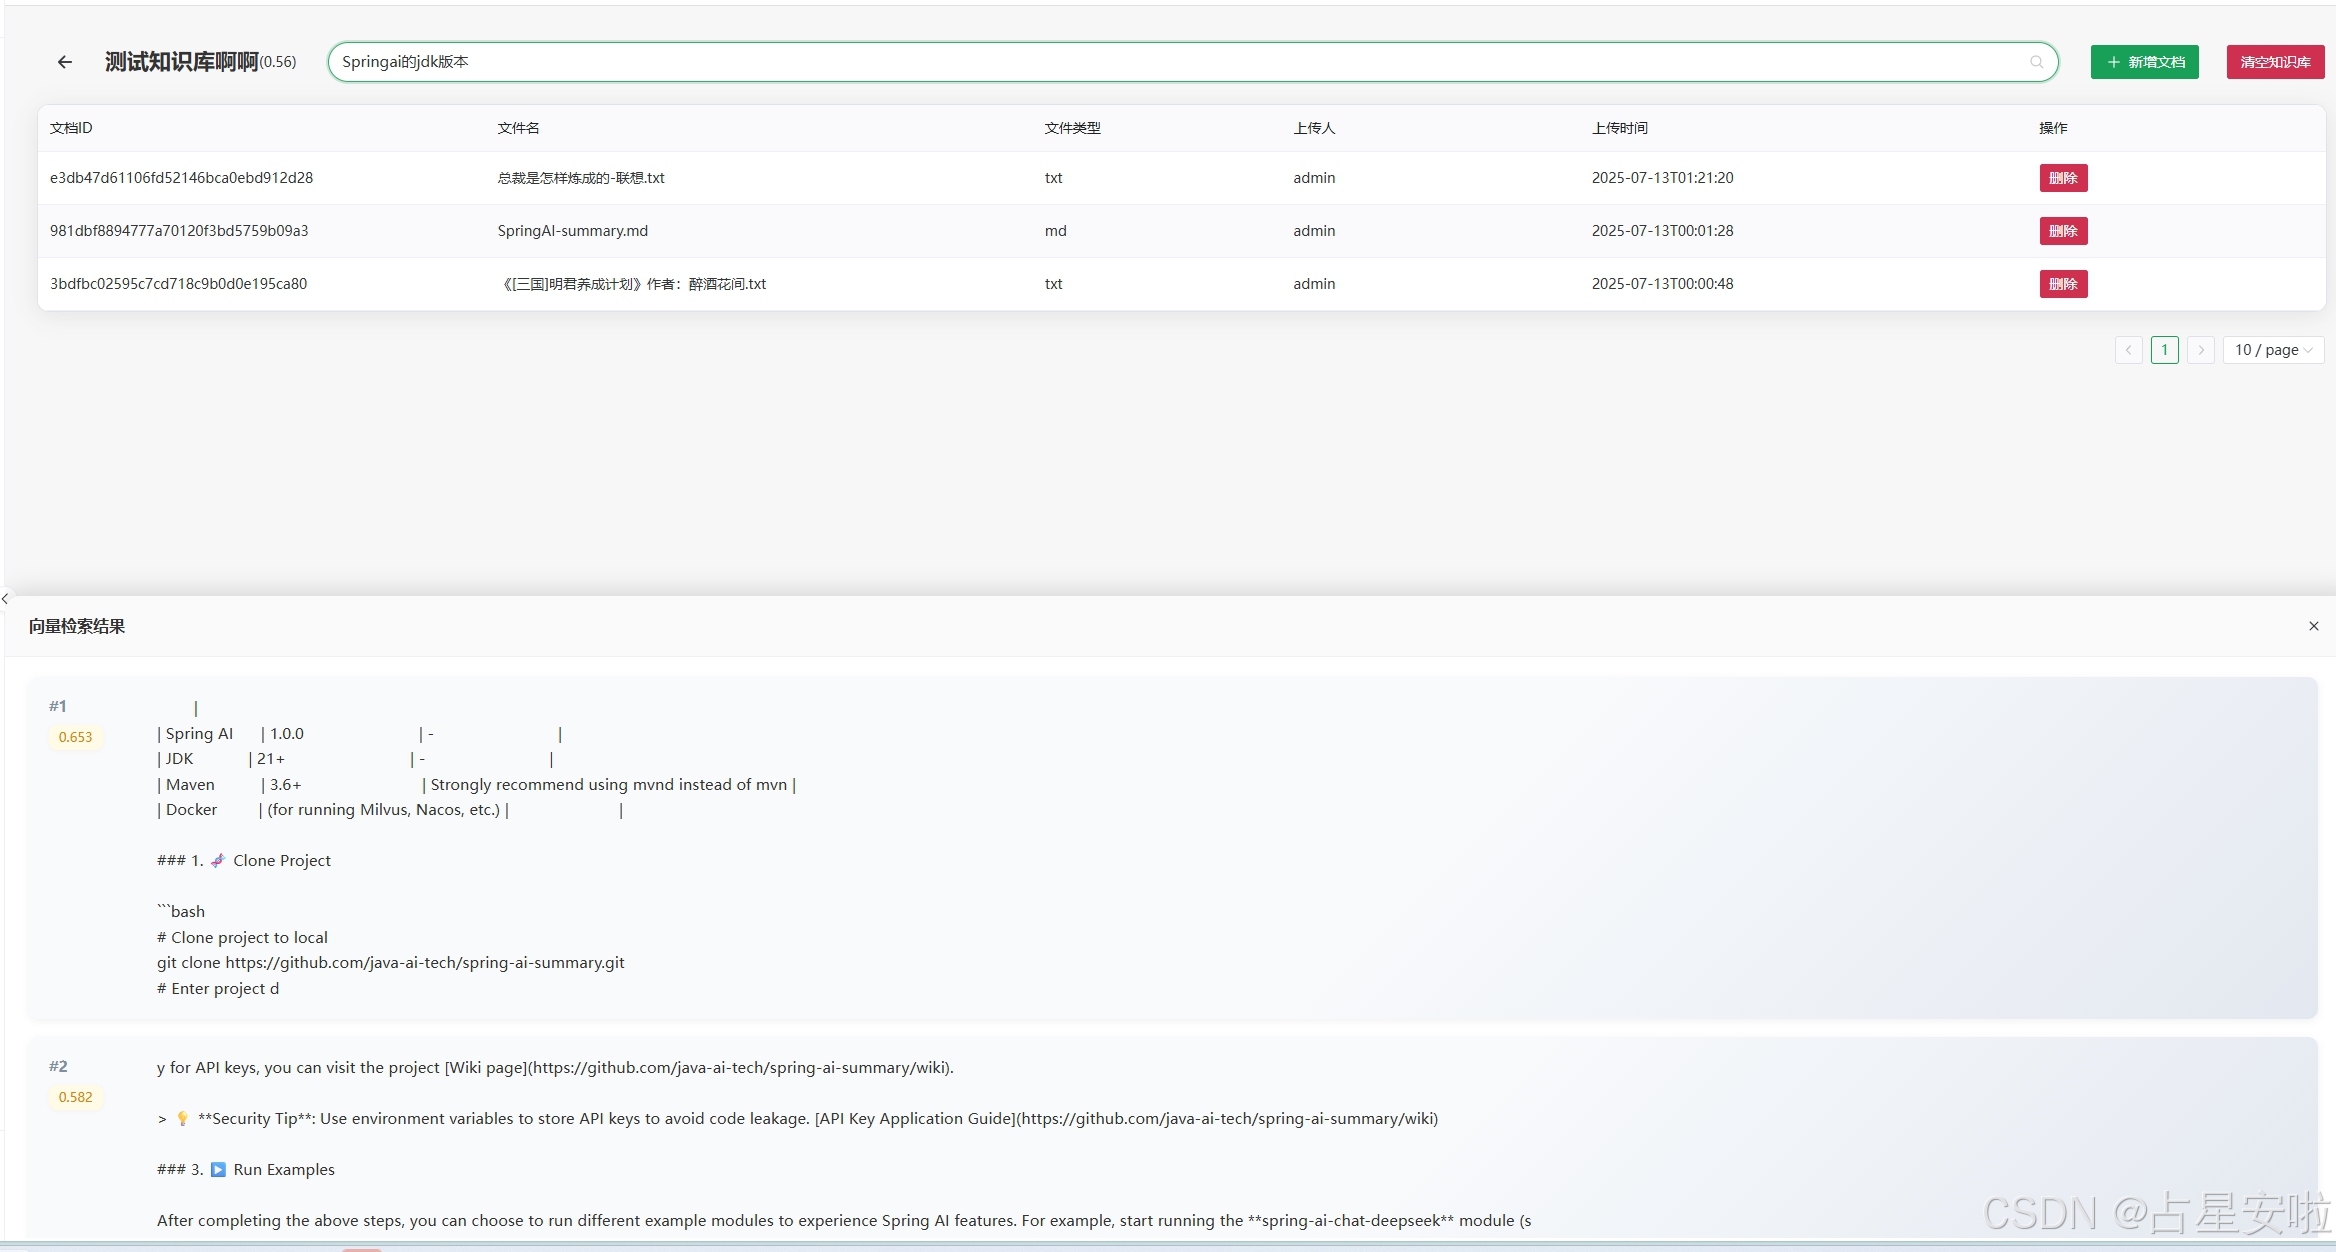Click the 向量检索结果 panel heading
Viewport: 2336px width, 1252px height.
77,626
